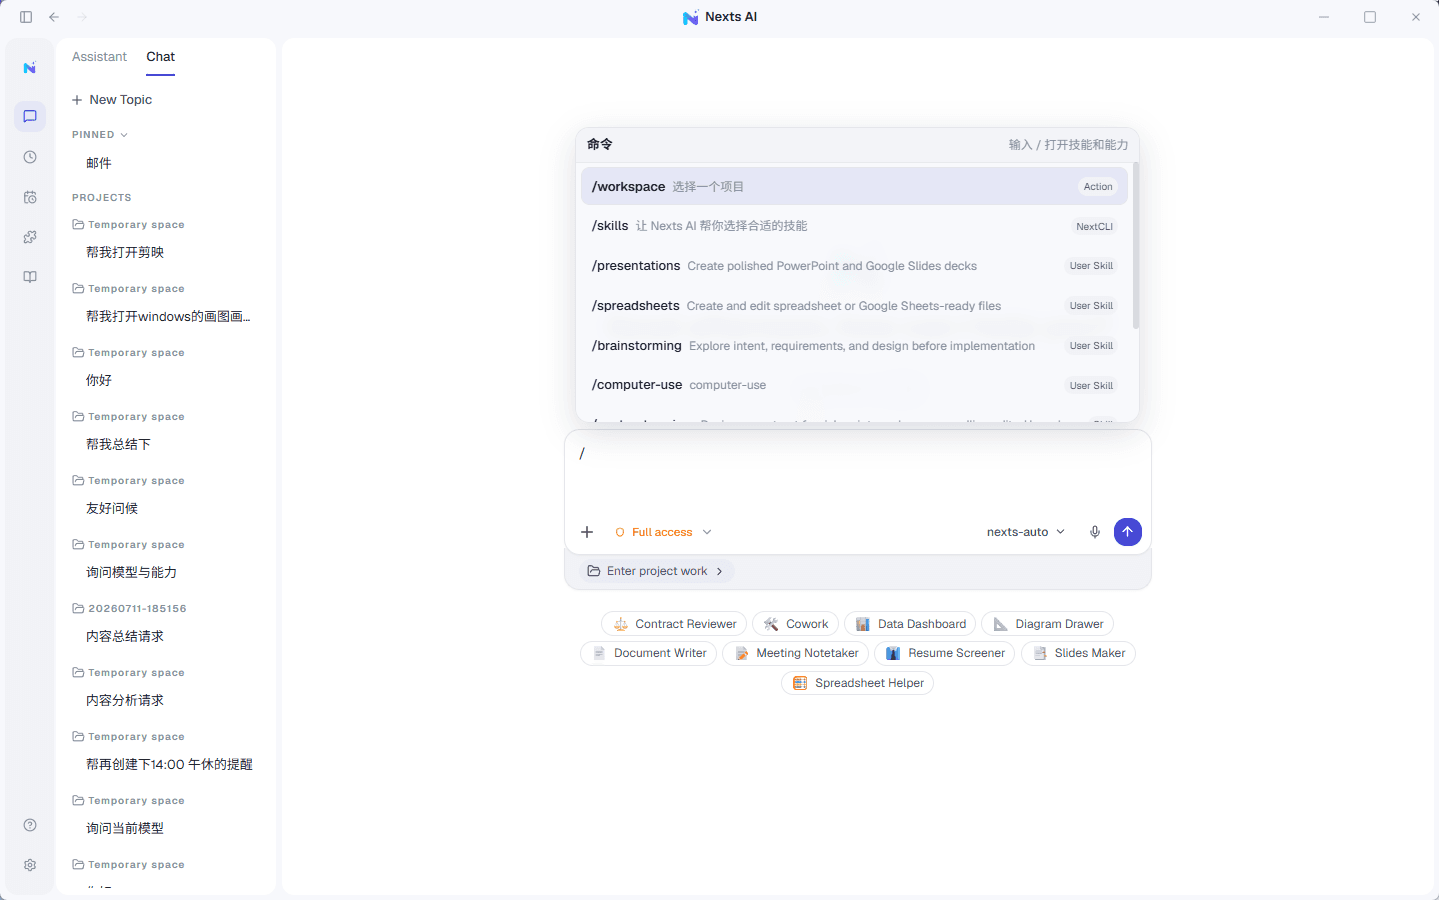Switch to the Chat tab

pos(160,57)
